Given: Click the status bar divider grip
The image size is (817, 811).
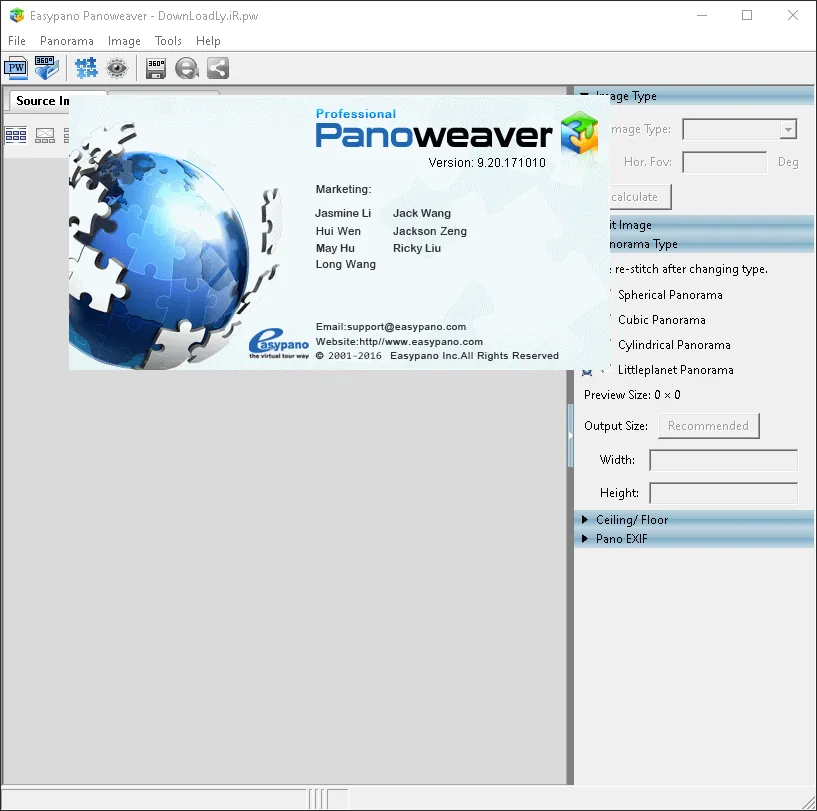Looking at the screenshot, I should 317,798.
